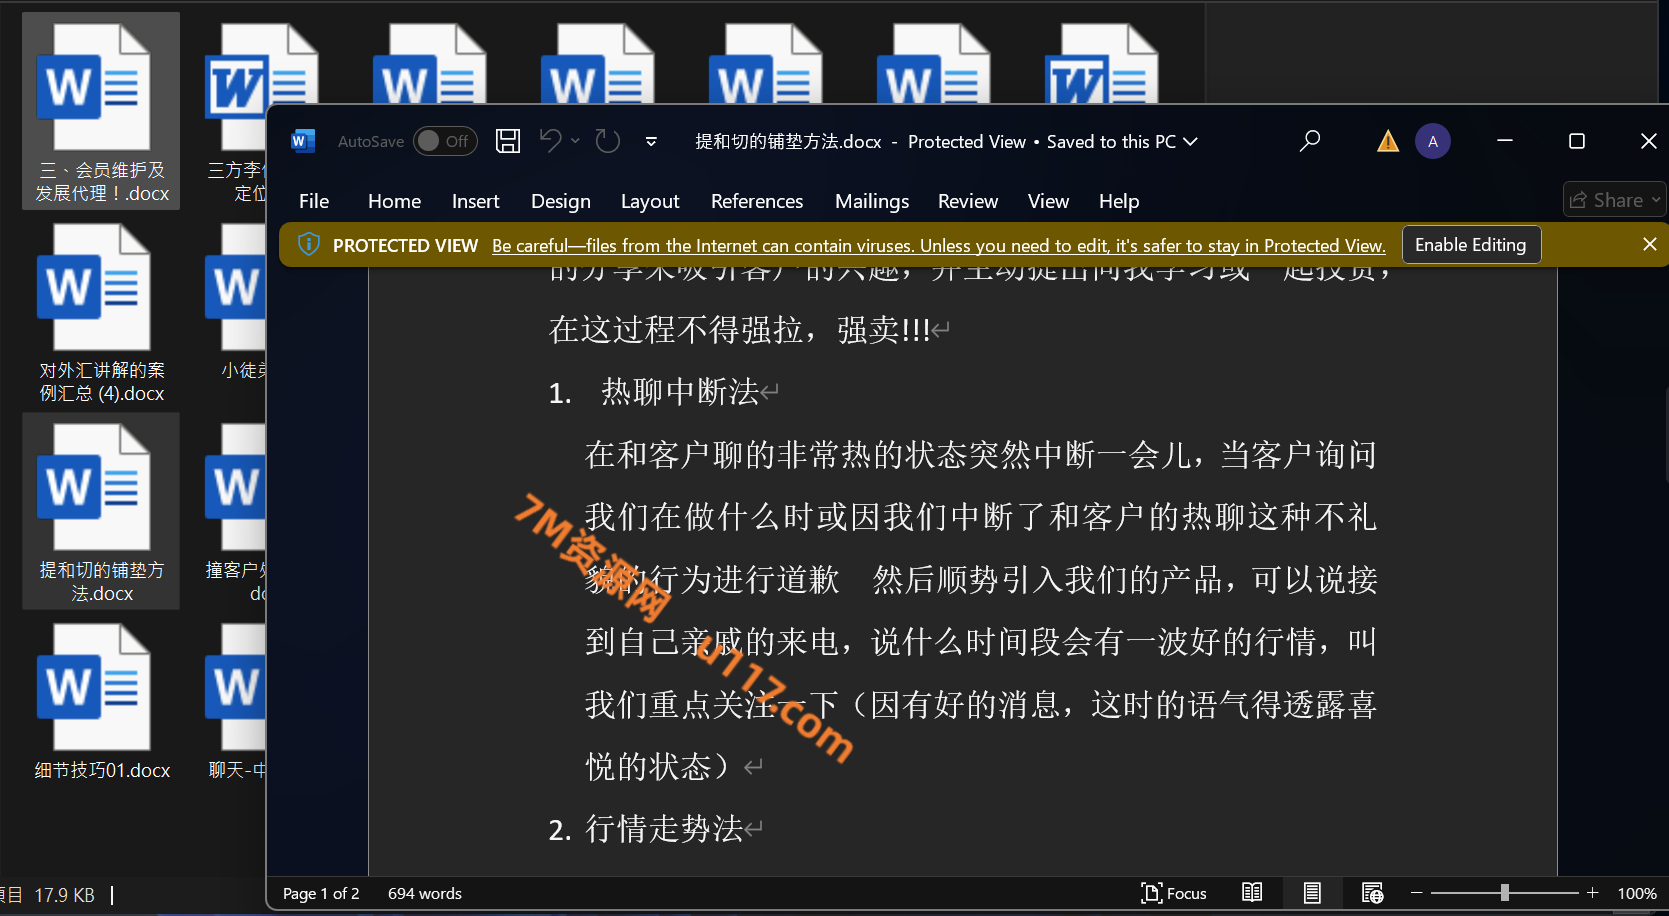This screenshot has height=916, width=1669.
Task: Click the yellow warning triangle icon
Action: click(x=1388, y=141)
